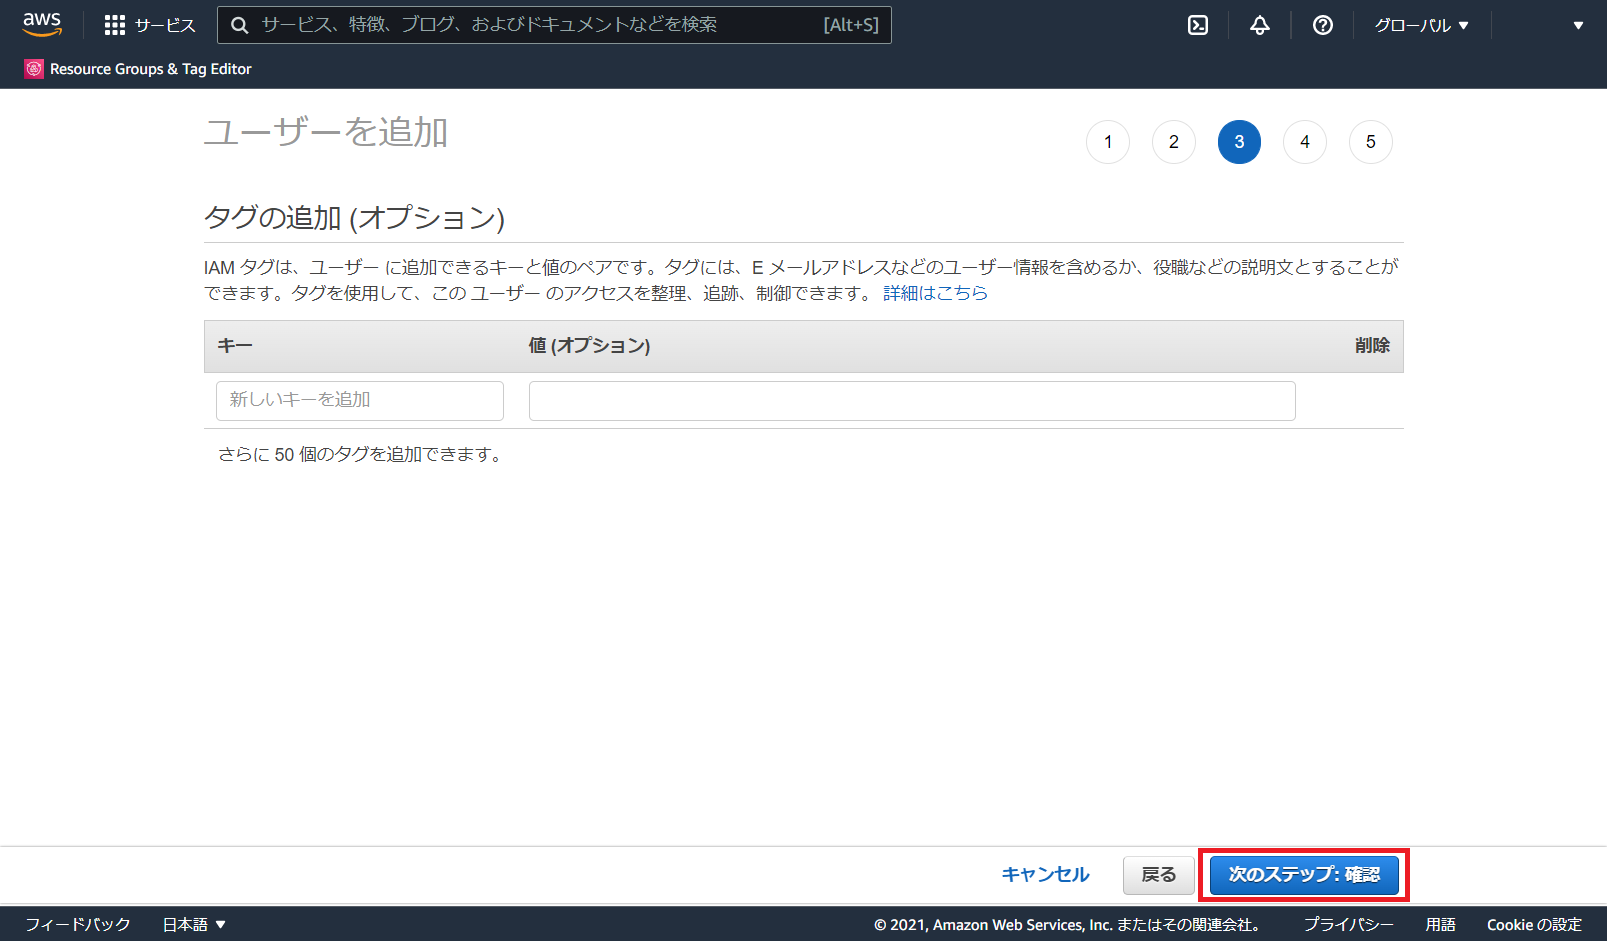Click the 次のステップ: 確認 button

coord(1303,875)
